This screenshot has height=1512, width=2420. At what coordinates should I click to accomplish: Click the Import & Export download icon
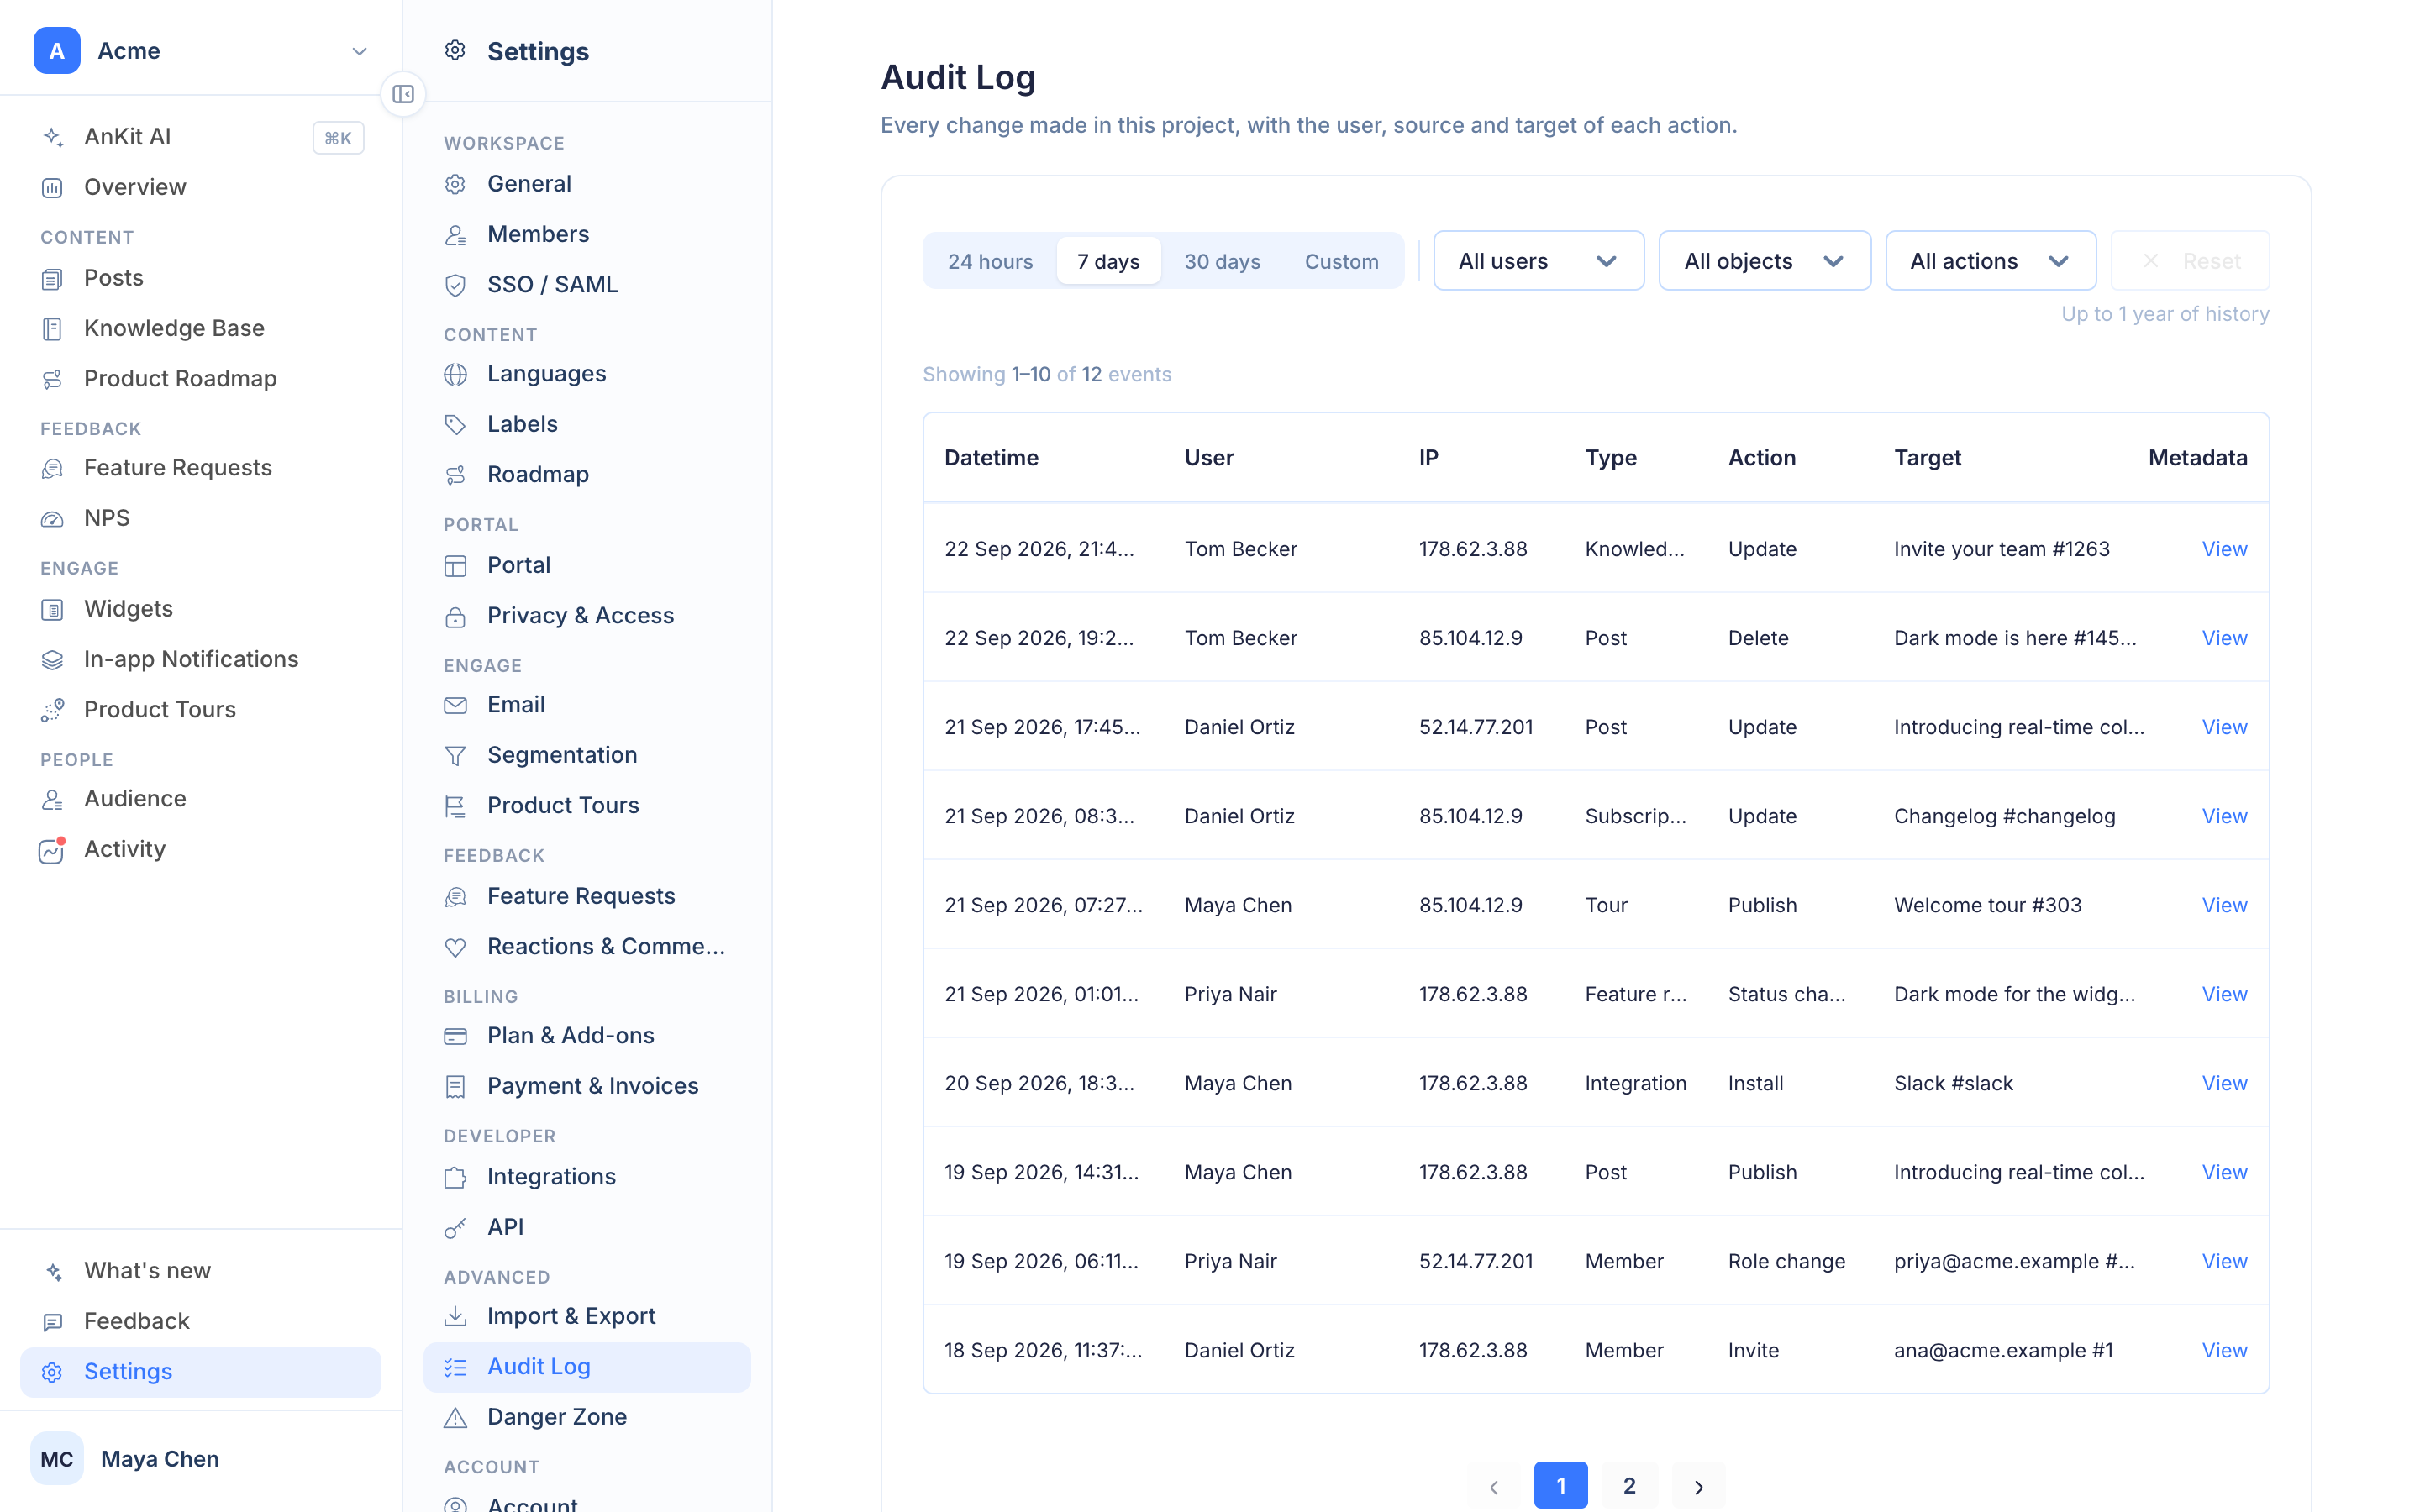(456, 1316)
